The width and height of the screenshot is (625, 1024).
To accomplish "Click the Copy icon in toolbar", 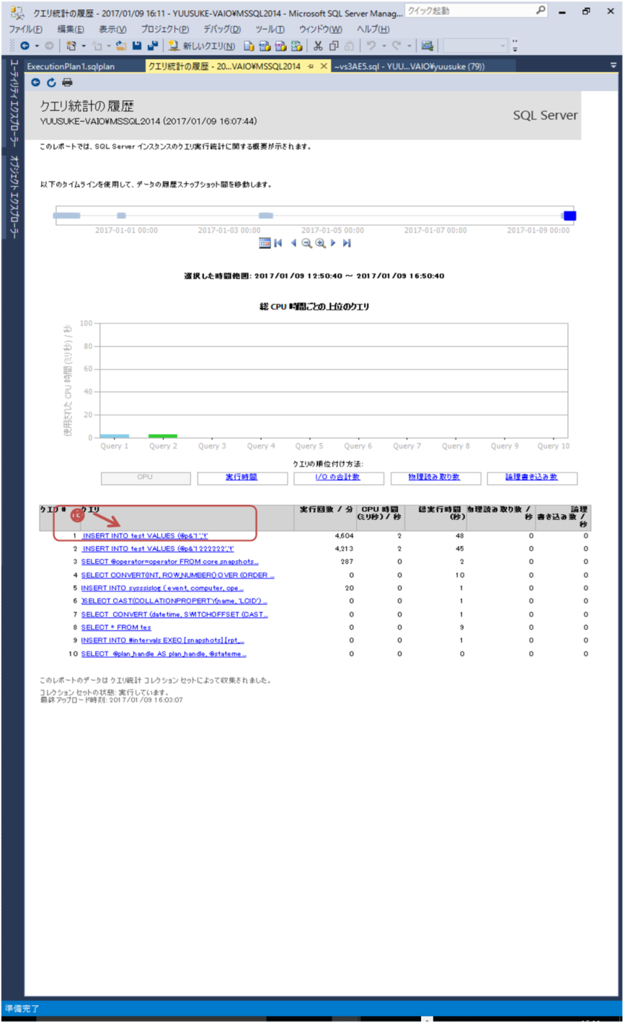I will pyautogui.click(x=334, y=46).
